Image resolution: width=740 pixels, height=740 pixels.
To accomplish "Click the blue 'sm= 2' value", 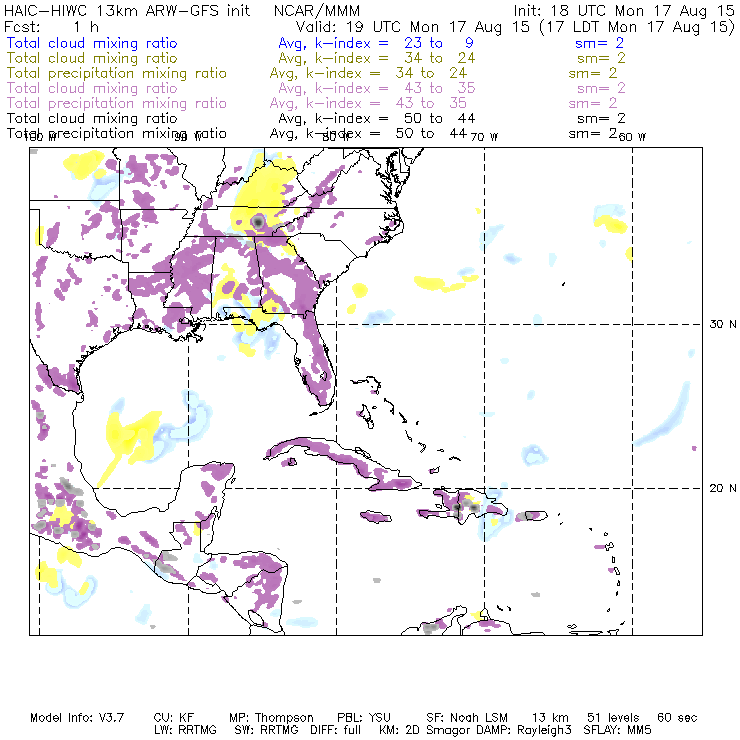I will (x=599, y=43).
